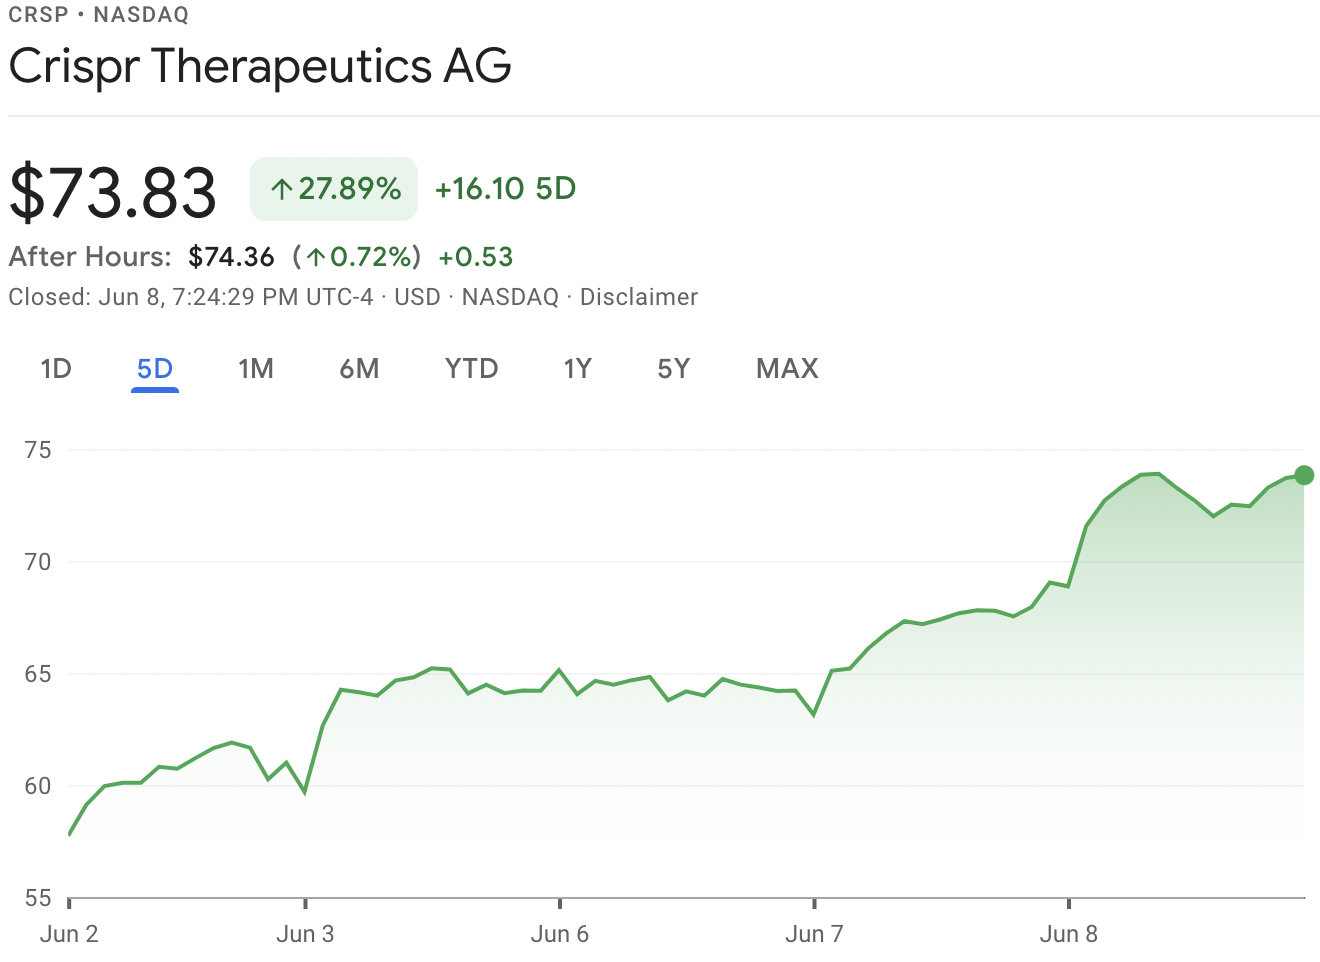The width and height of the screenshot is (1320, 962).
Task: Click the $73.83 current price
Action: pos(113,192)
